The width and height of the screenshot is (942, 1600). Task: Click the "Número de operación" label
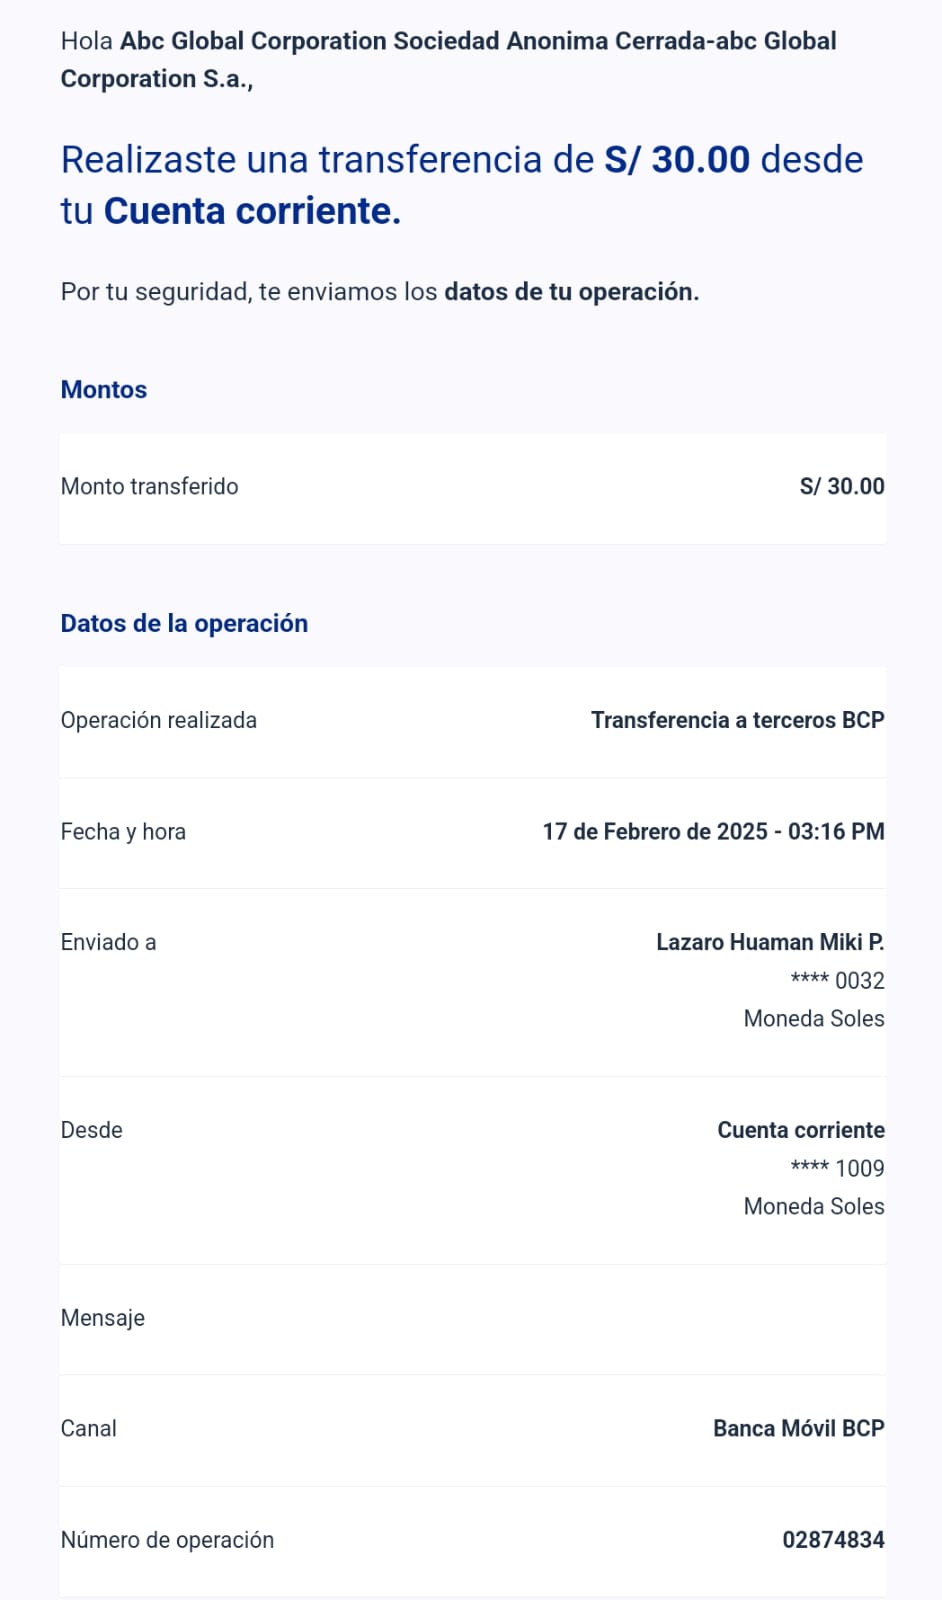167,1541
